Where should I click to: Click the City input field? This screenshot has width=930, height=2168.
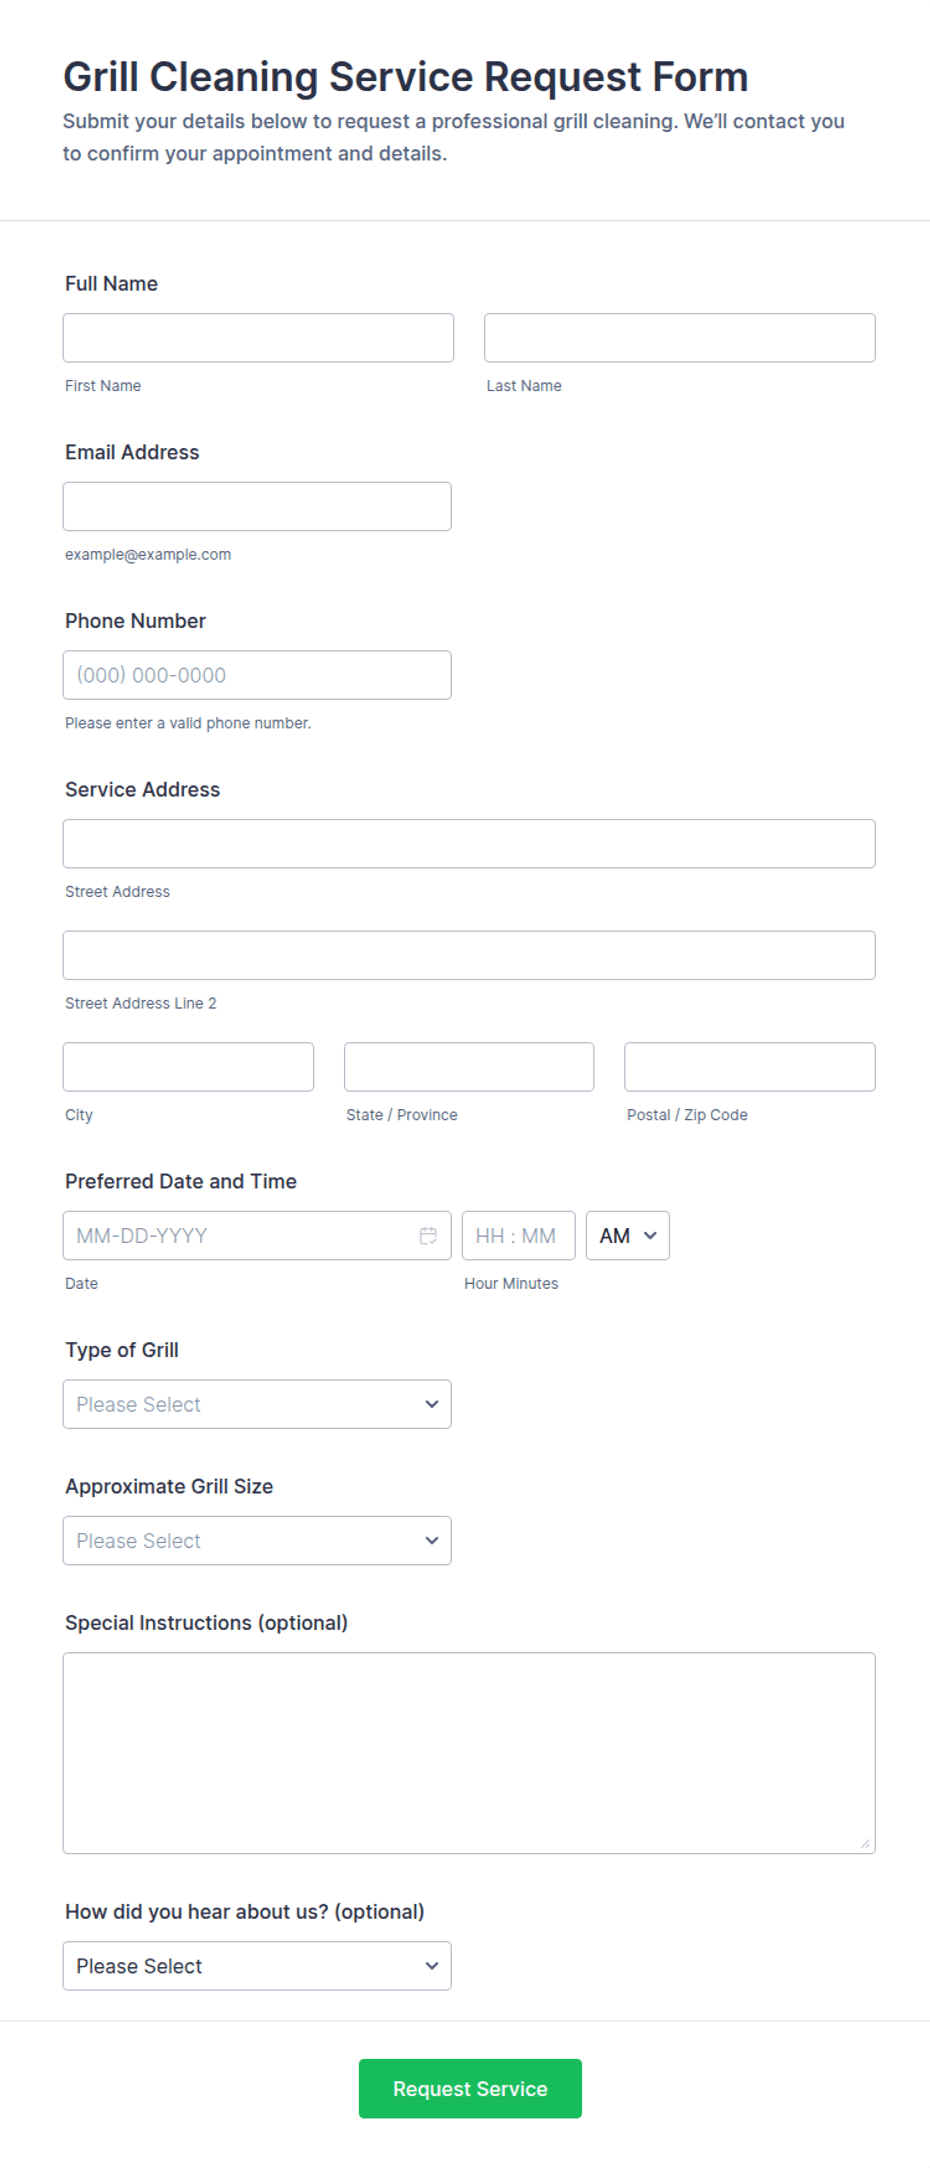pos(188,1067)
